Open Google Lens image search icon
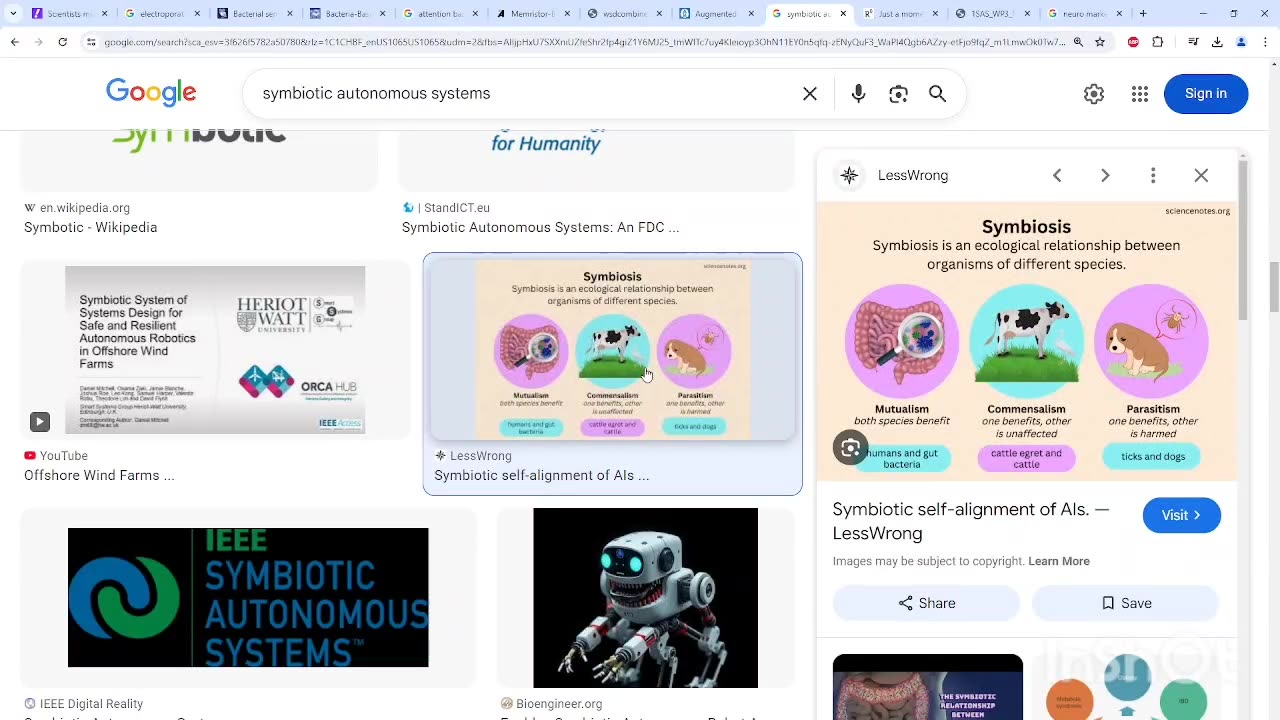 (x=898, y=93)
